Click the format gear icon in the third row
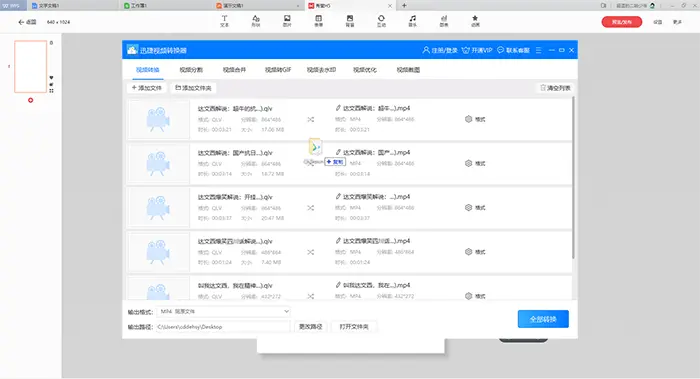This screenshot has height=379, width=700. pos(468,208)
